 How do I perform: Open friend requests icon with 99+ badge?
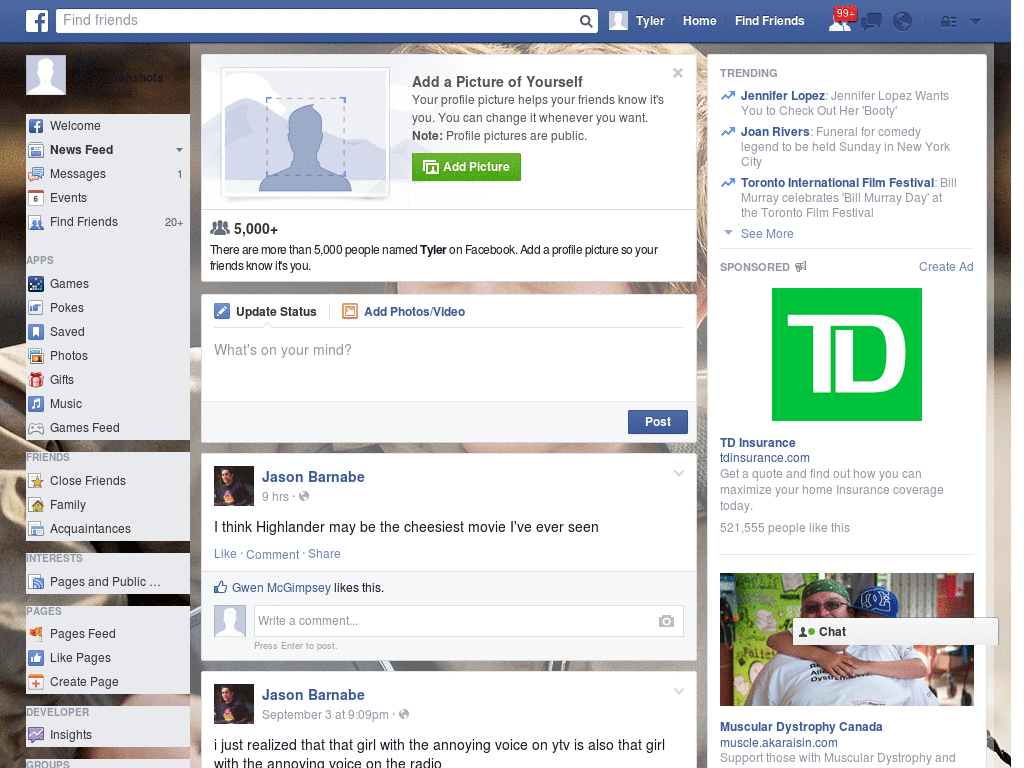841,20
